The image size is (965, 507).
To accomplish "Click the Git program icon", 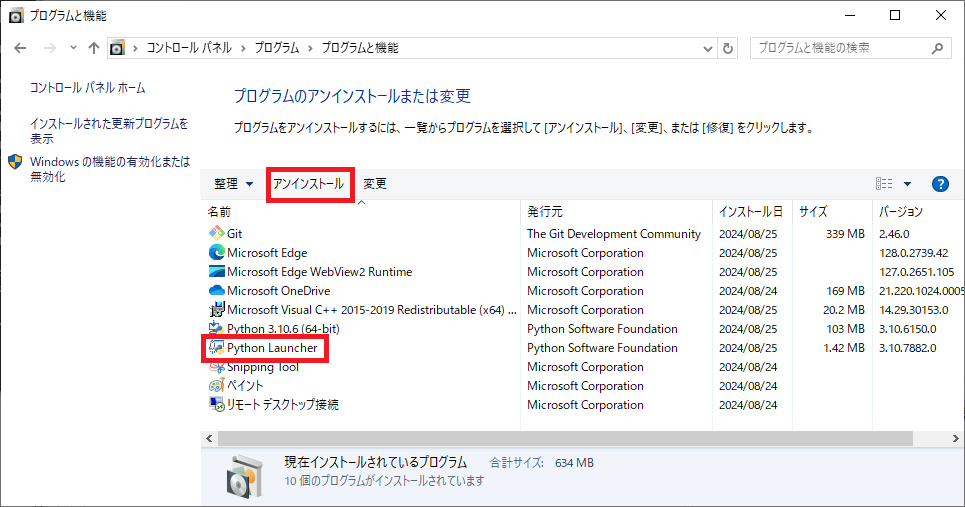I will click(x=216, y=234).
